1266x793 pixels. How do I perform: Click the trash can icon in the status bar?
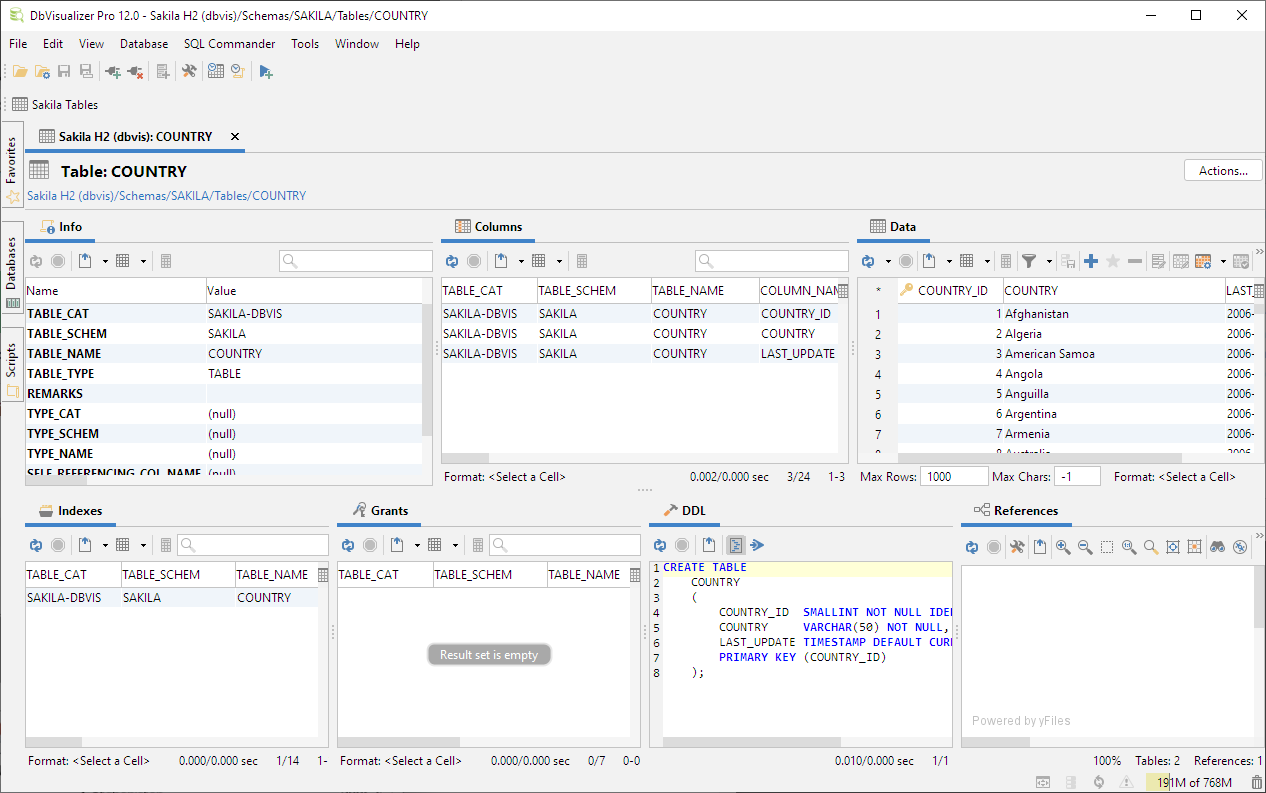[x=1257, y=782]
